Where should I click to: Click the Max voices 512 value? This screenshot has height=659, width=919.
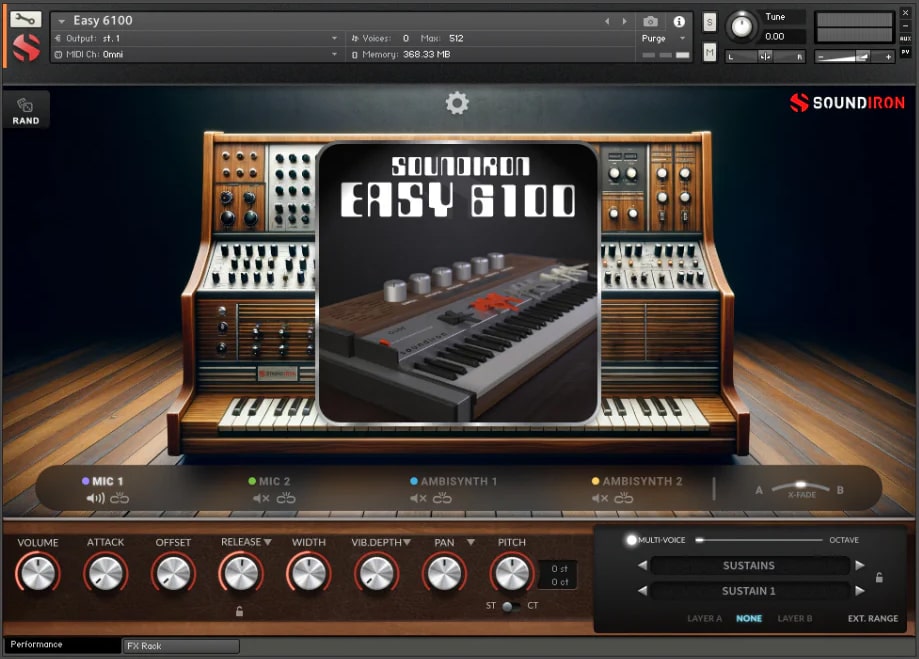tap(456, 38)
